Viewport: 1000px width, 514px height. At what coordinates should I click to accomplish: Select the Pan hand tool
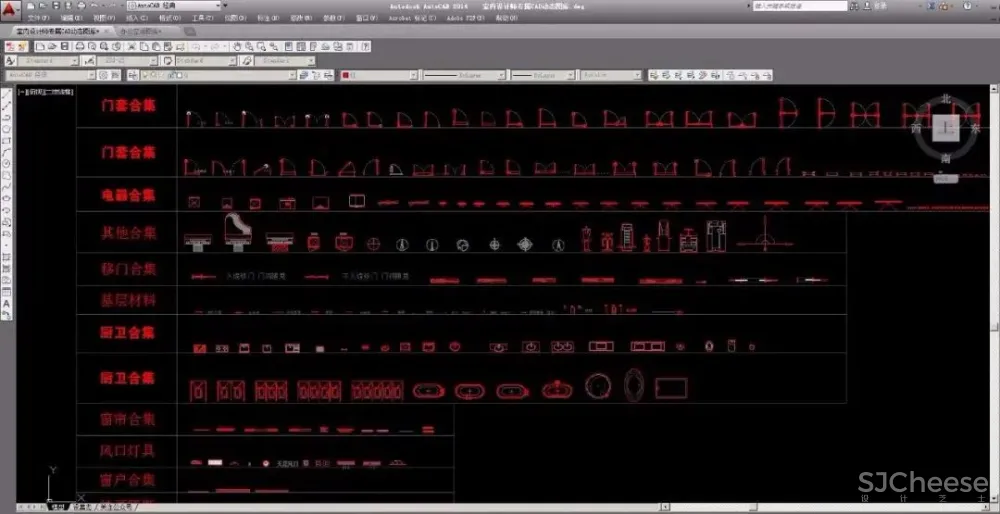(x=237, y=46)
